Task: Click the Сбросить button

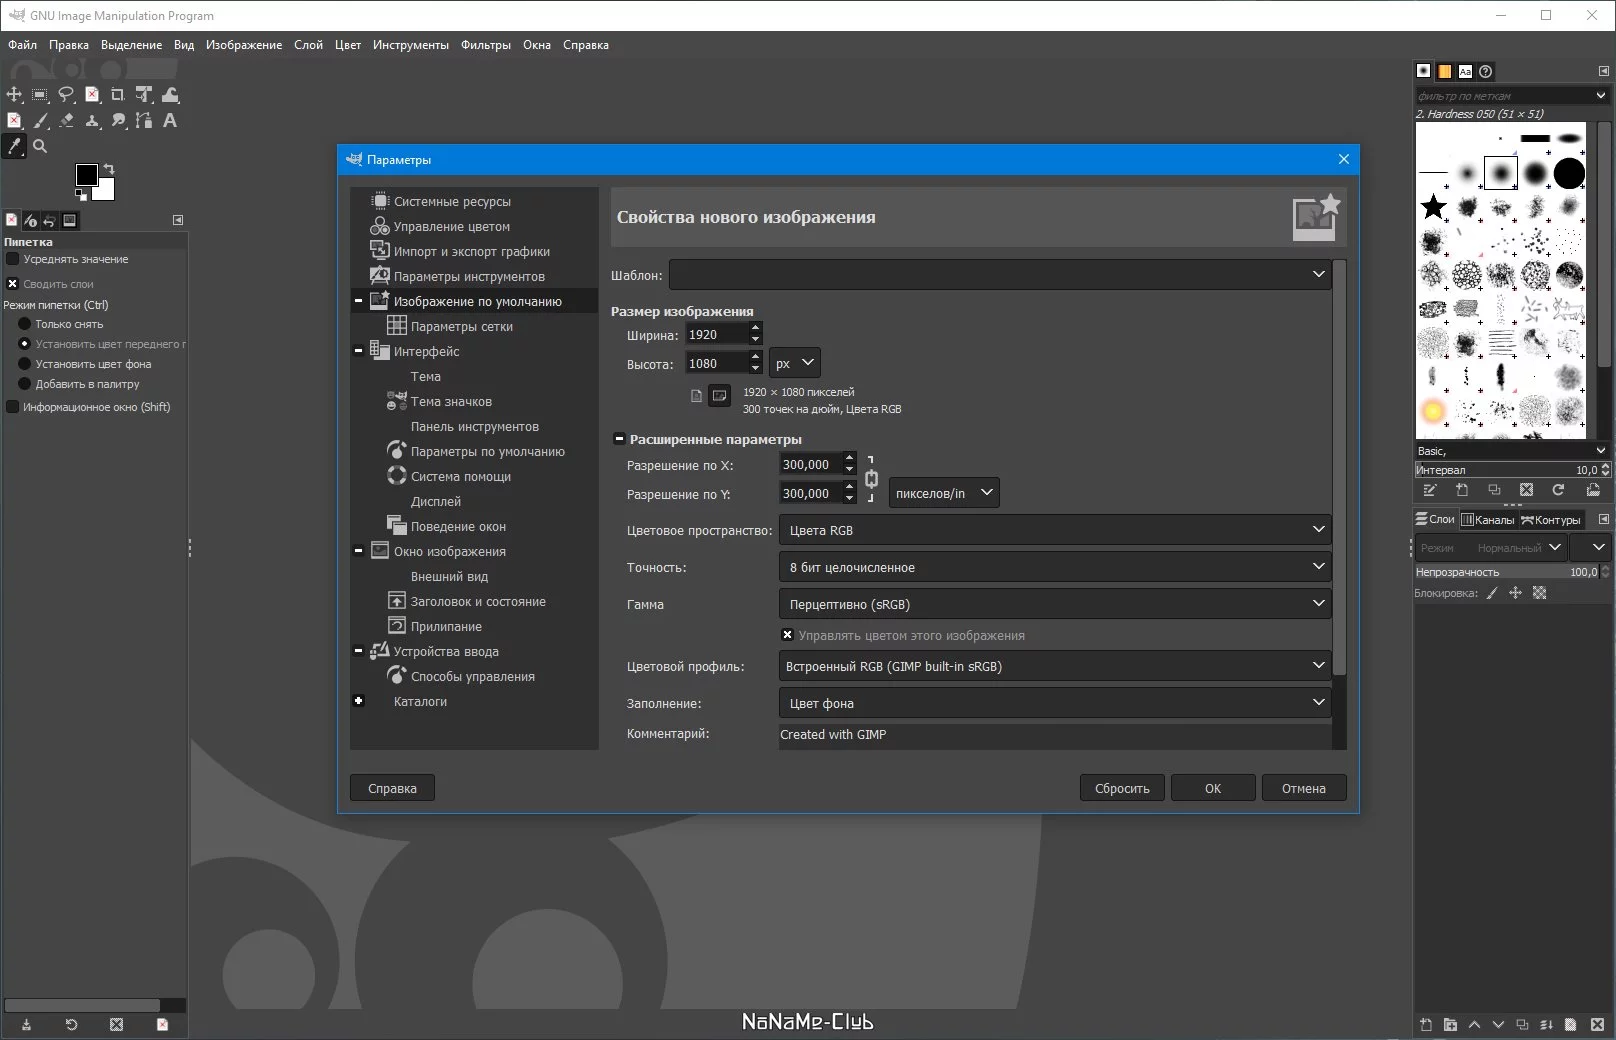Action: pos(1122,788)
